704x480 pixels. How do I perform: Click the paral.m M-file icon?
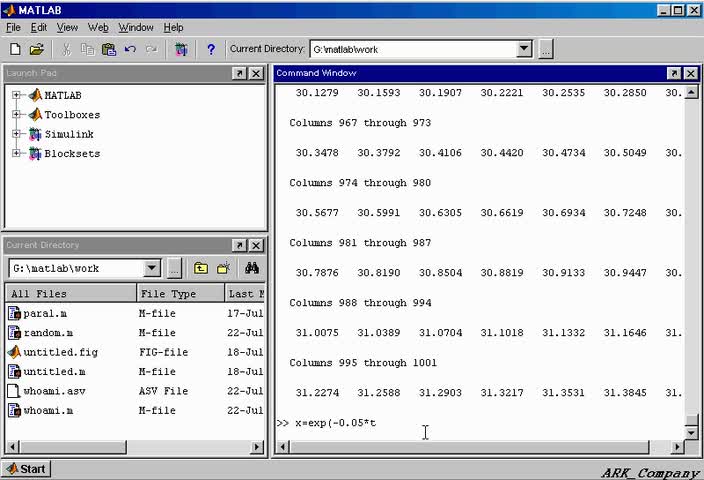(x=14, y=313)
